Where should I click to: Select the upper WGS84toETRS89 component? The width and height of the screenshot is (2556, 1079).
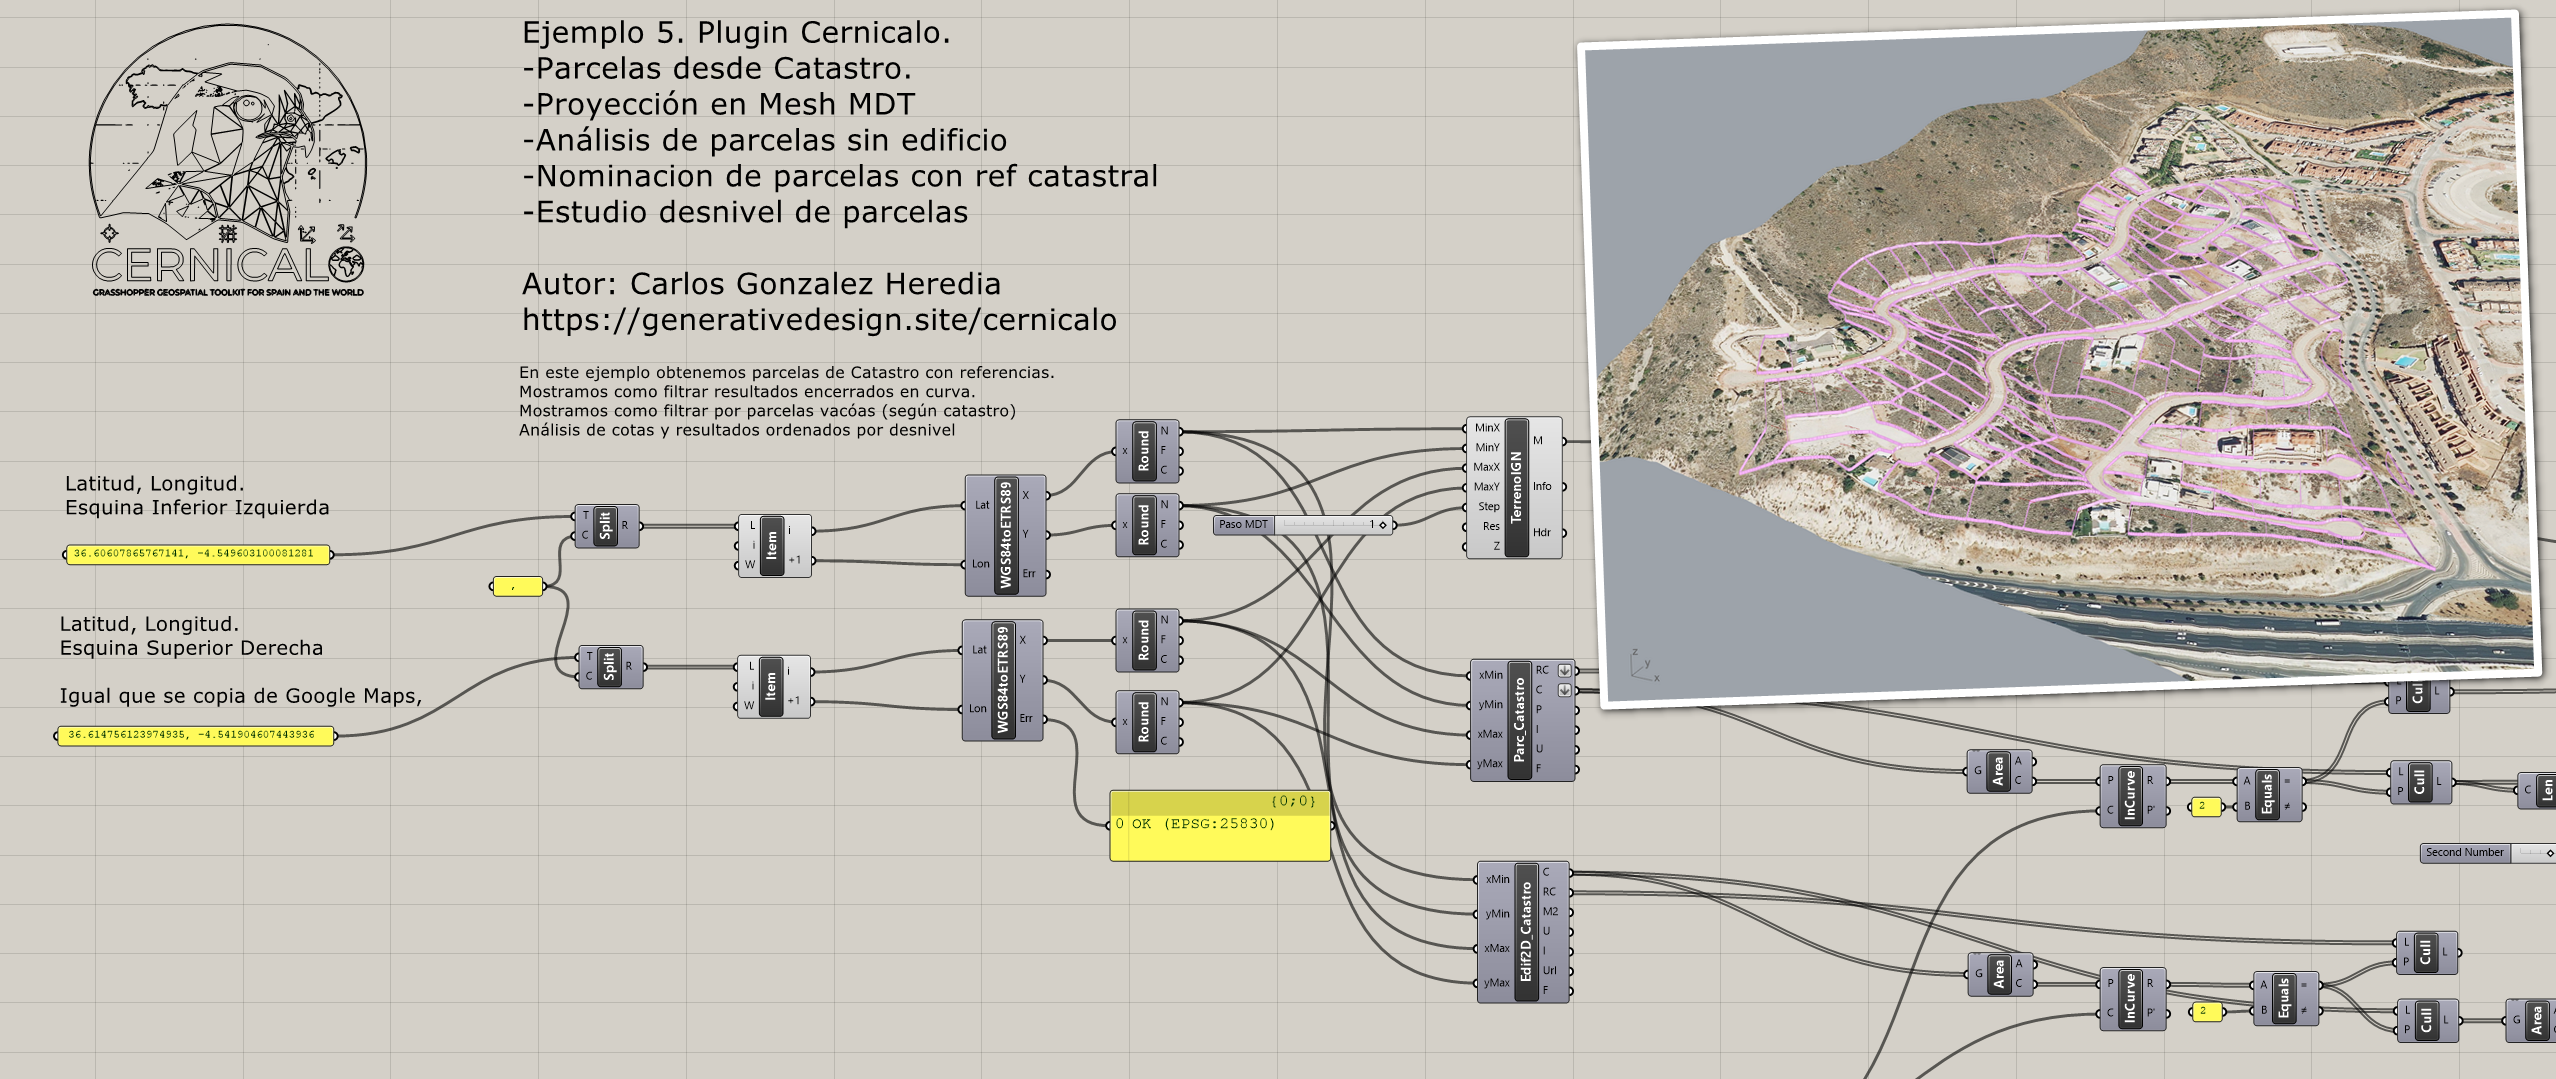coord(1005,535)
